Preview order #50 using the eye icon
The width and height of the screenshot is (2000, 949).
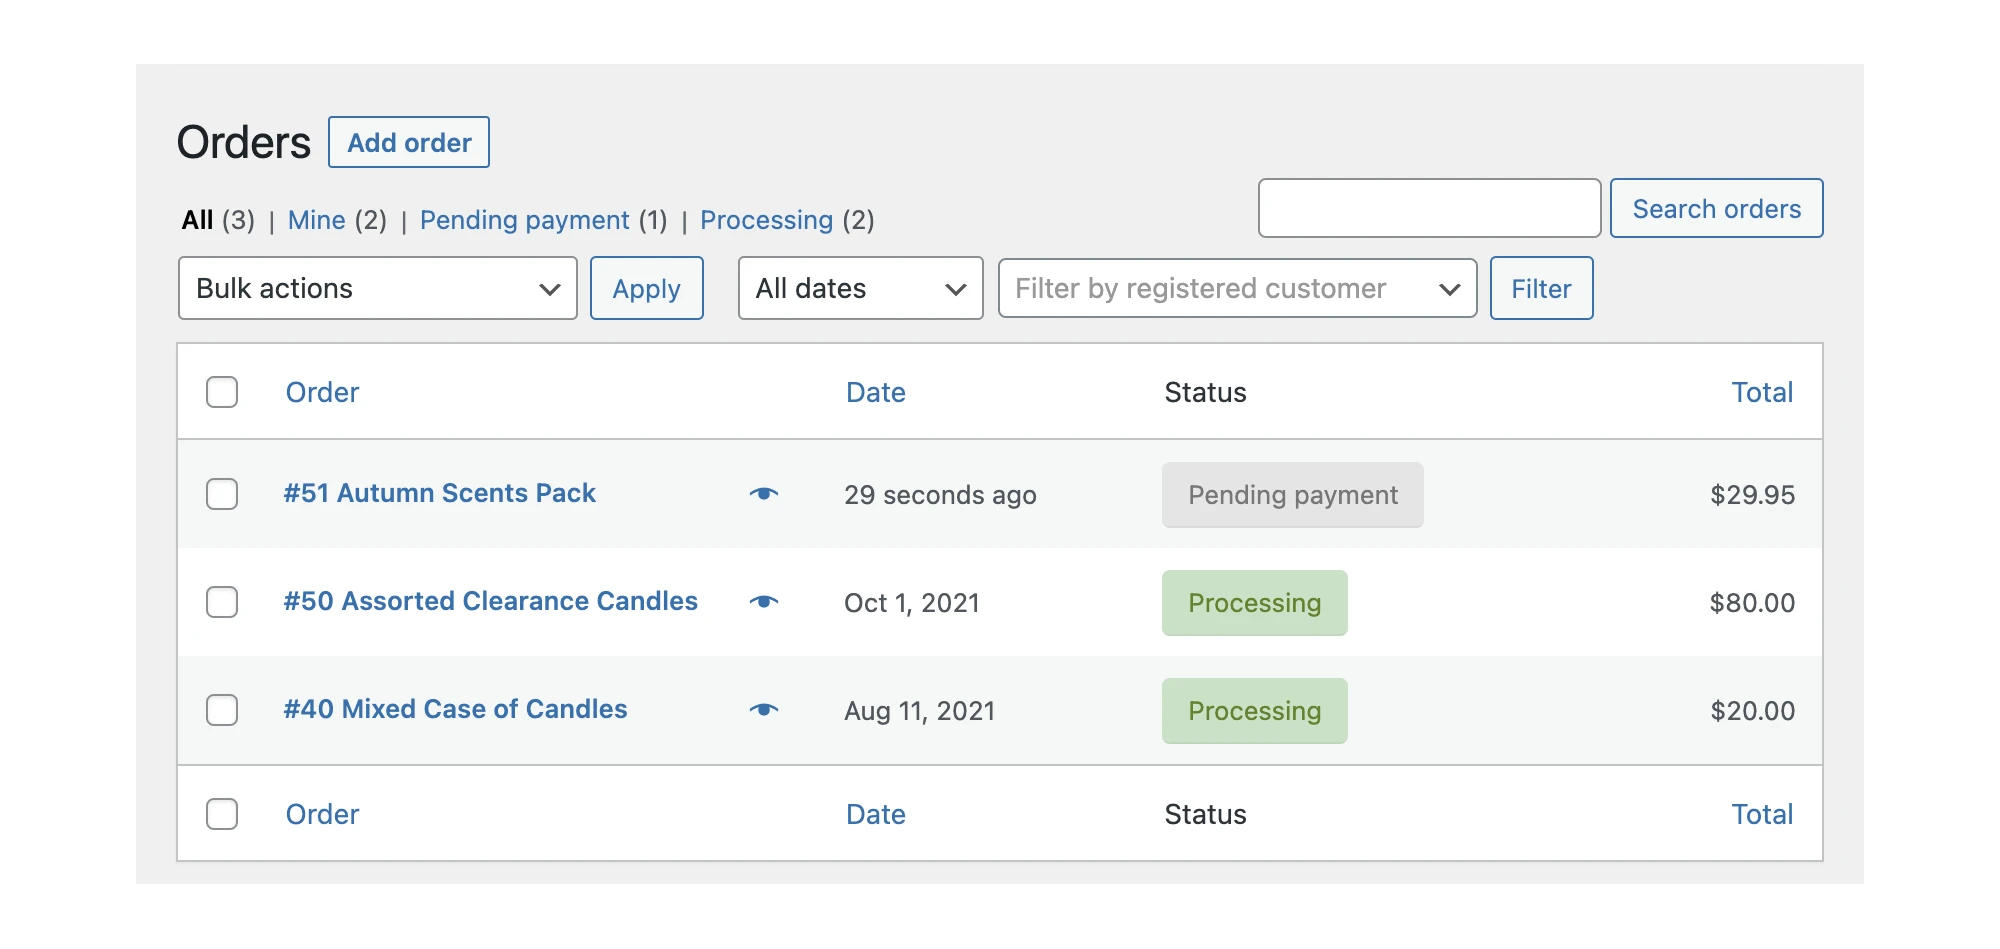coord(764,602)
